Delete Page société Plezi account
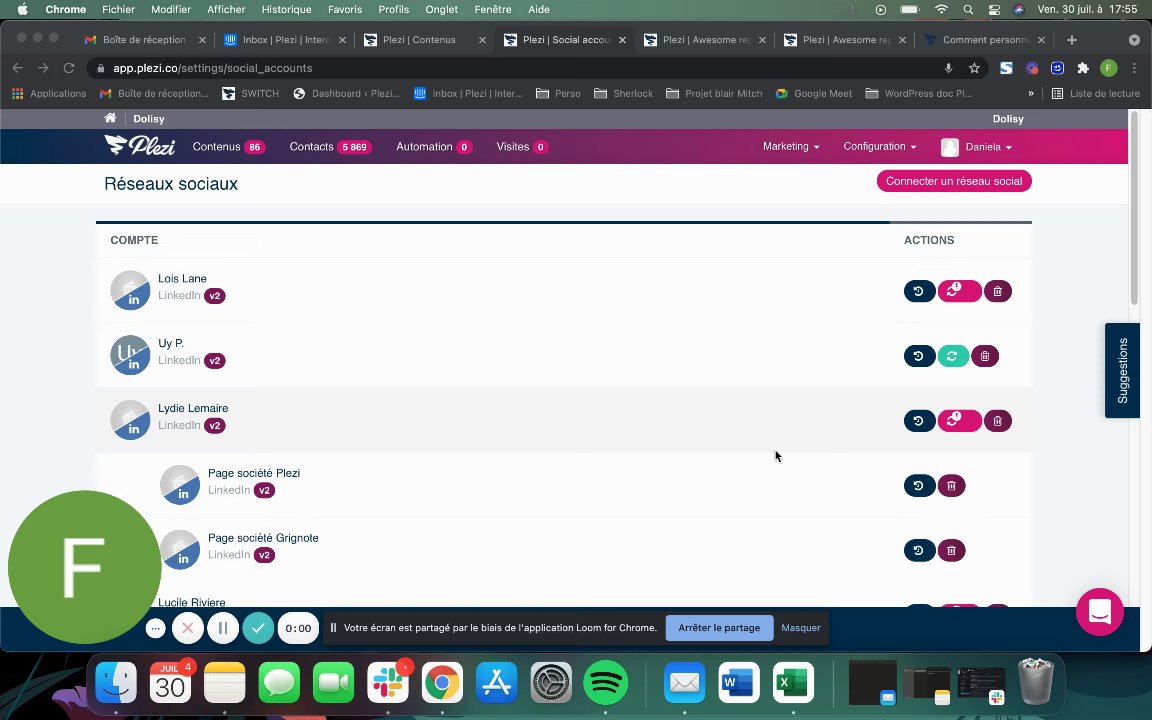 (951, 486)
